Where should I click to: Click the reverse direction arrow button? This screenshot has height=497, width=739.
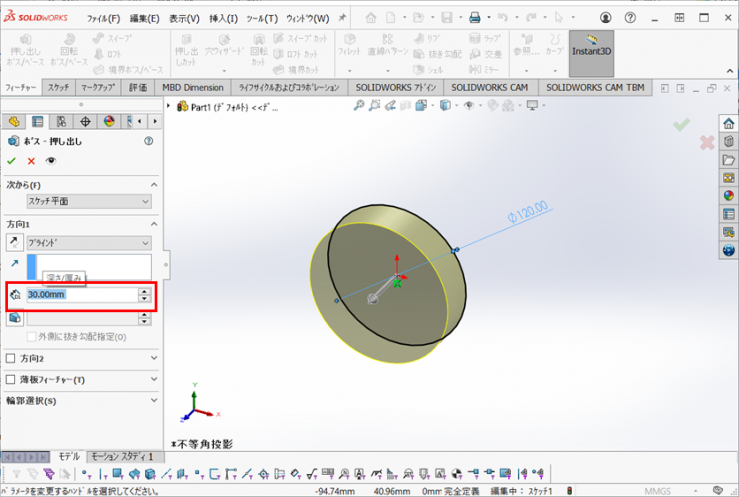[x=14, y=243]
